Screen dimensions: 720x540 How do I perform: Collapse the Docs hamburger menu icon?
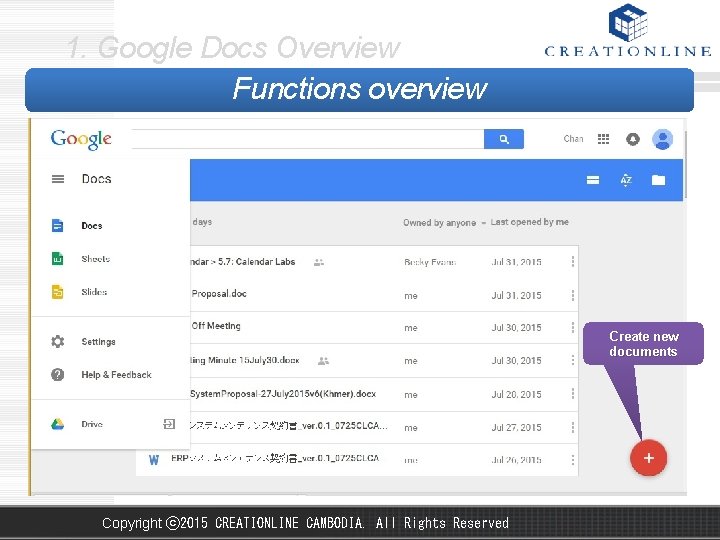[x=58, y=179]
